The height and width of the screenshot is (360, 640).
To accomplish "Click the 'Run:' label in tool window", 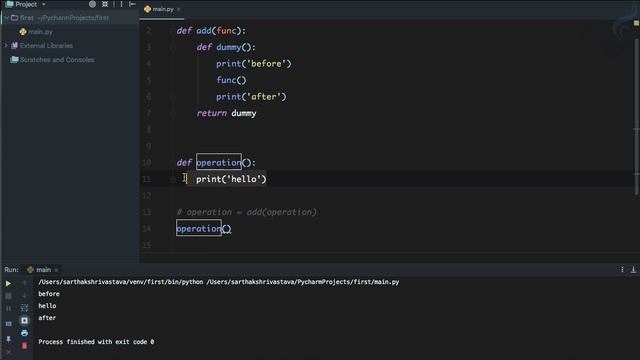I will [x=11, y=270].
